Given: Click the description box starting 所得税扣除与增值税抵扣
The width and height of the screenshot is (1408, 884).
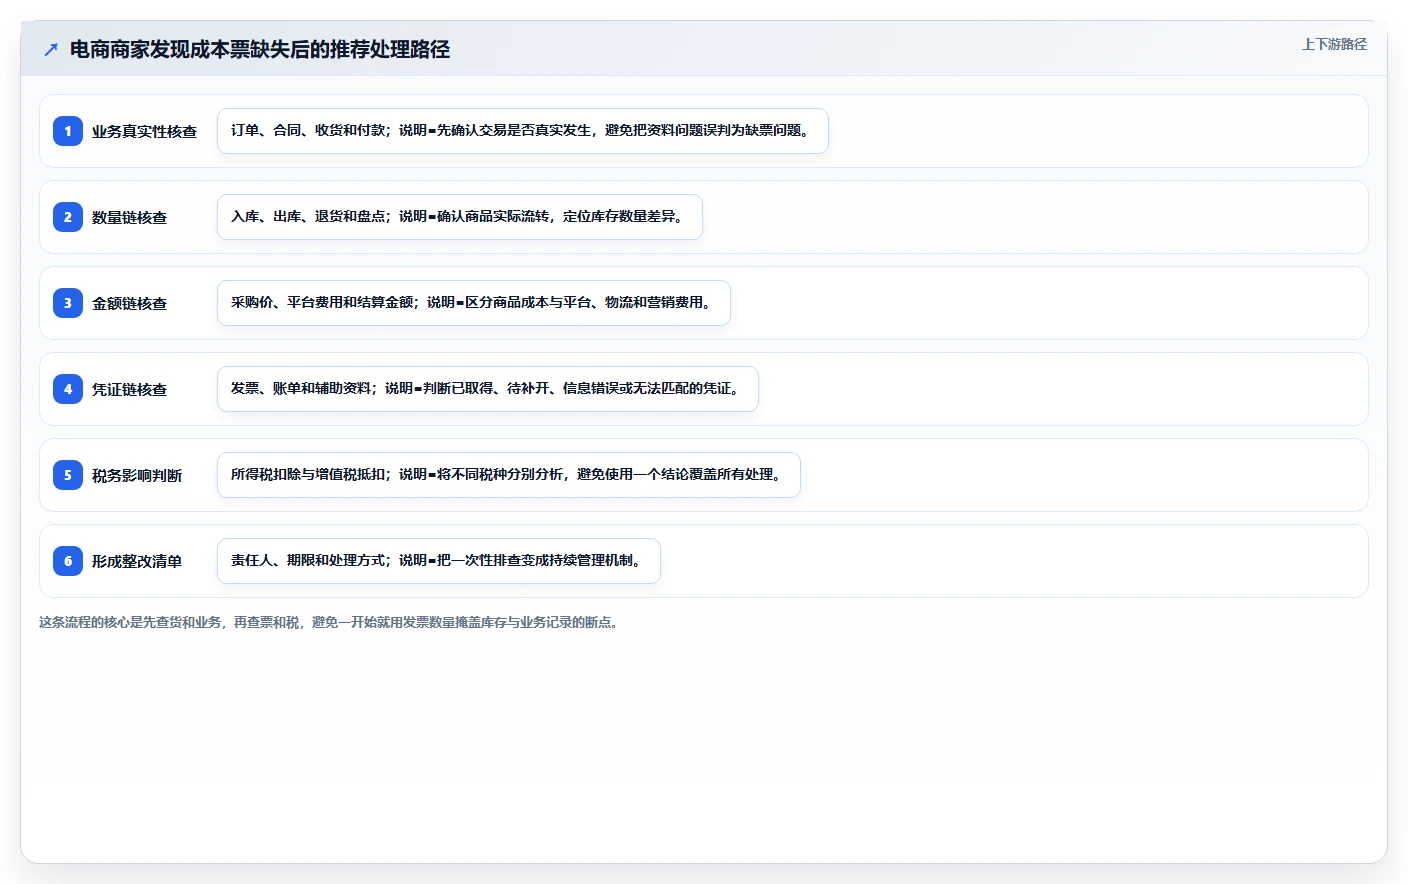Looking at the screenshot, I should [509, 475].
